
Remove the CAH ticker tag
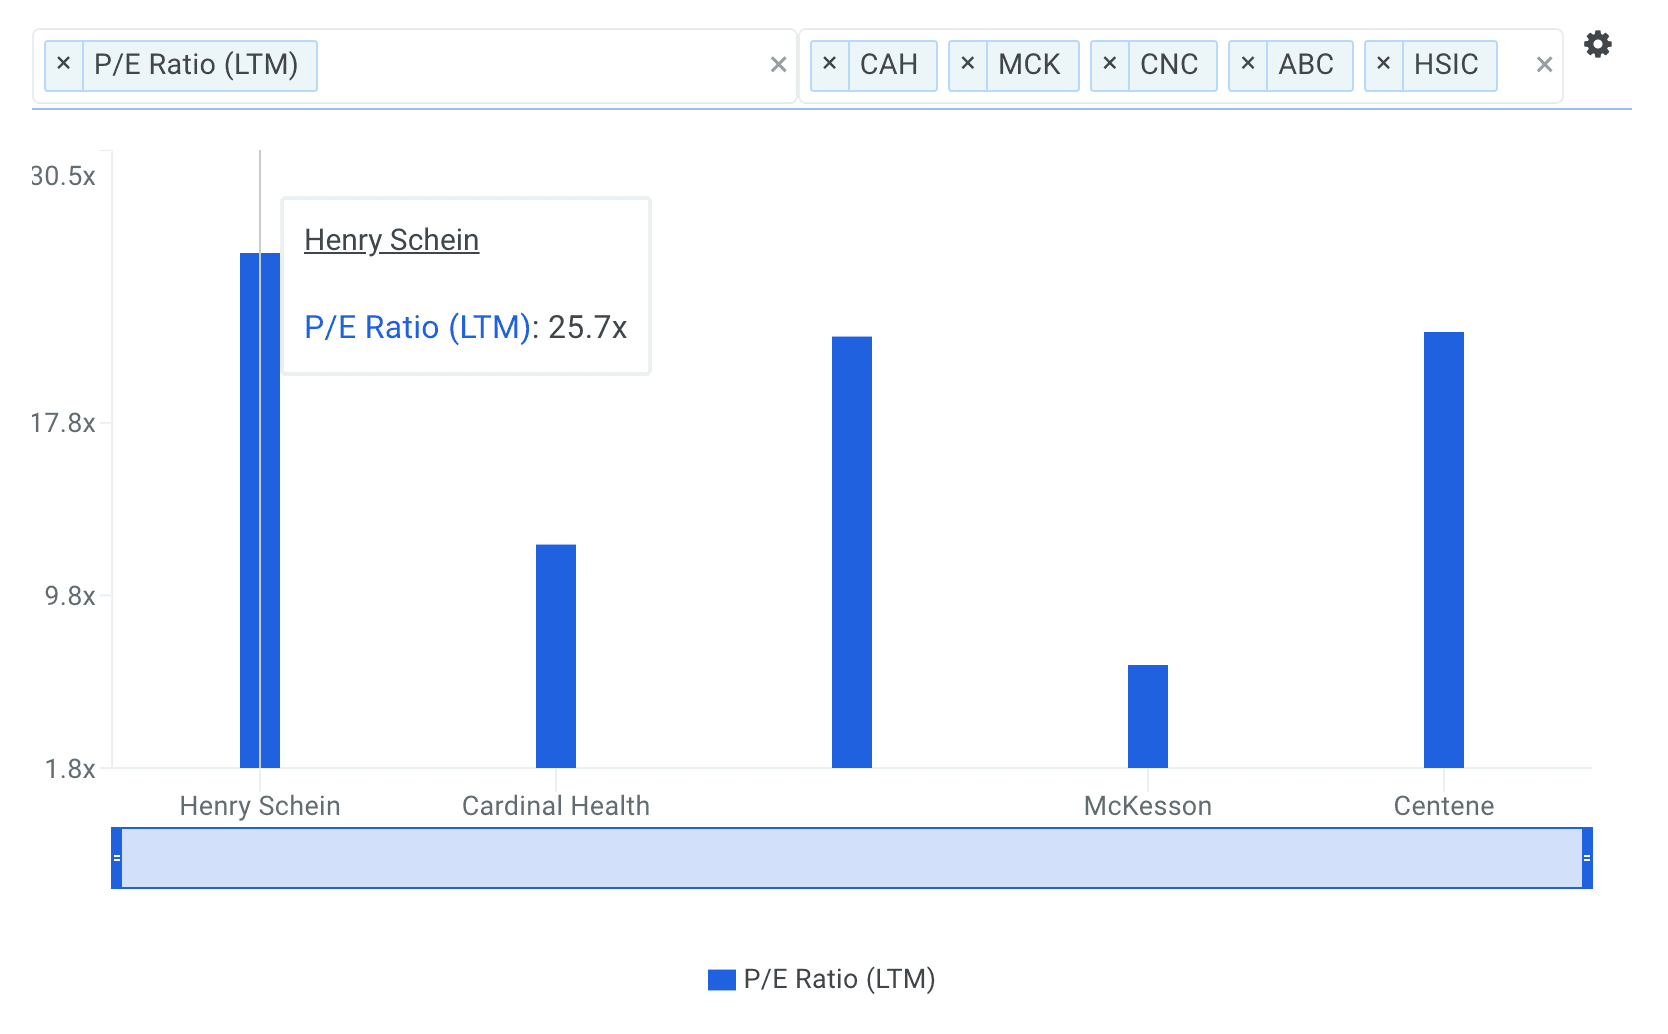[829, 64]
